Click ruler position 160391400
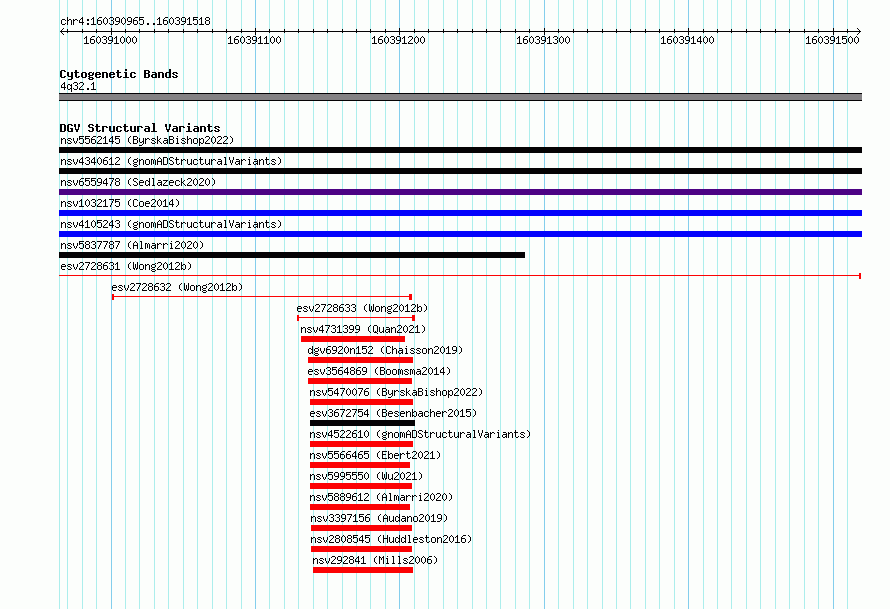890x609 pixels. click(687, 40)
